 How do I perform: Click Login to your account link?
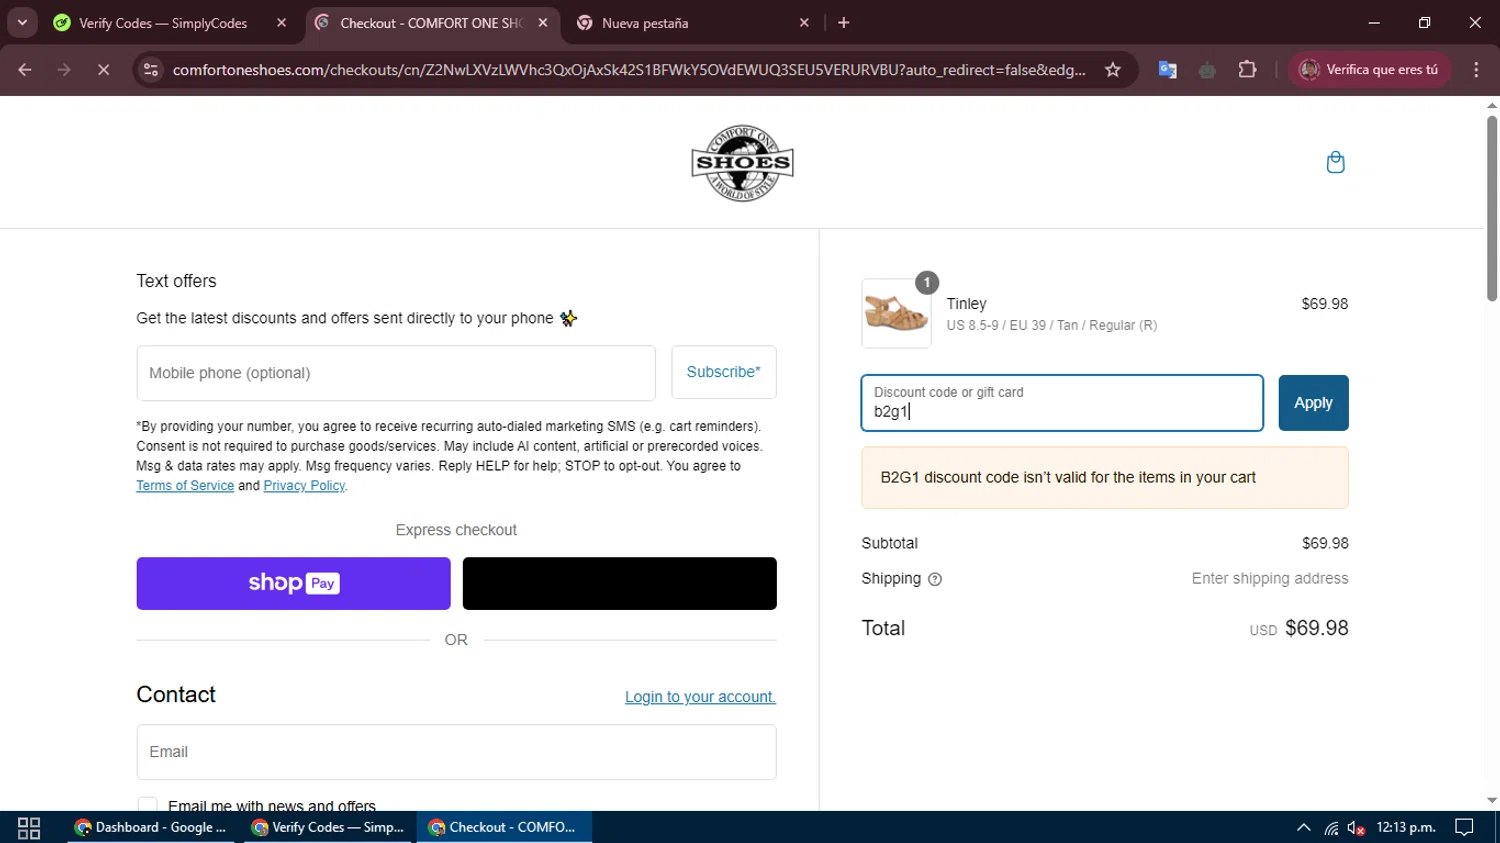(700, 697)
